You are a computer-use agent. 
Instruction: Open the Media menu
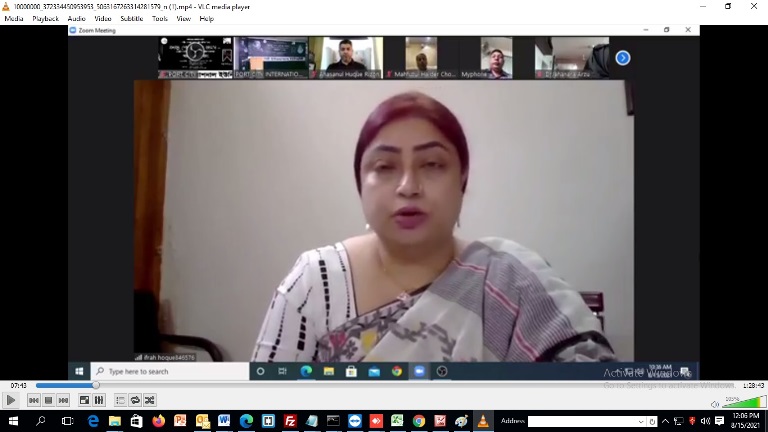14,19
